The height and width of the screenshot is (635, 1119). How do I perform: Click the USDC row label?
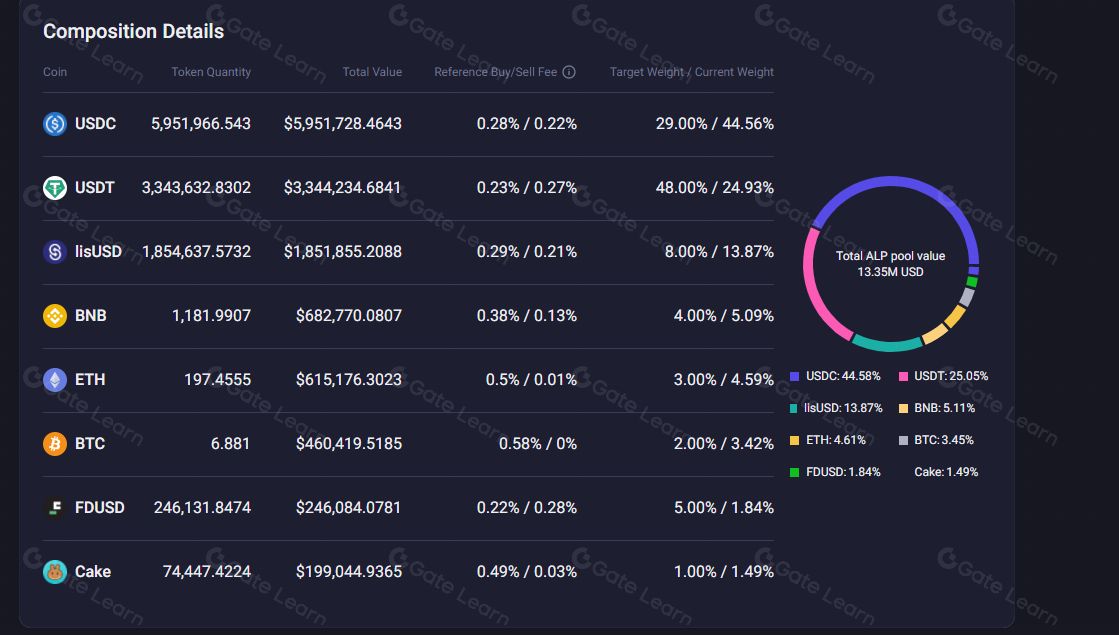[94, 124]
